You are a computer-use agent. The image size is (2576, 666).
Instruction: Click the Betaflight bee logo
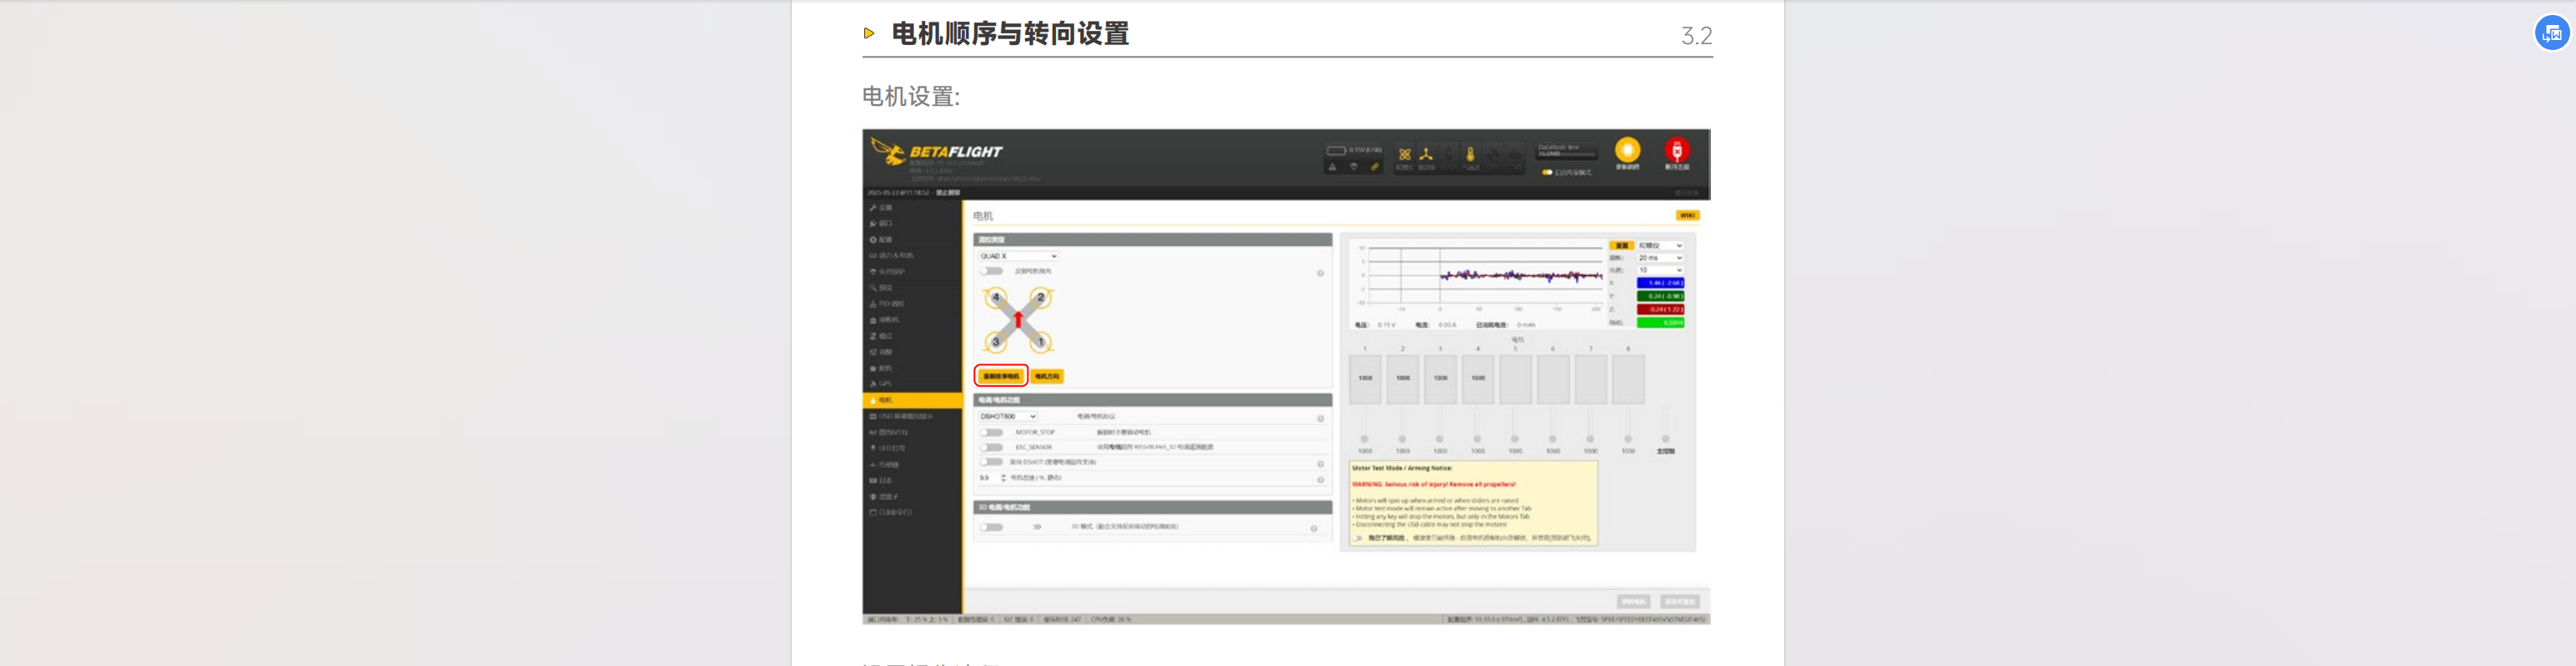(887, 152)
